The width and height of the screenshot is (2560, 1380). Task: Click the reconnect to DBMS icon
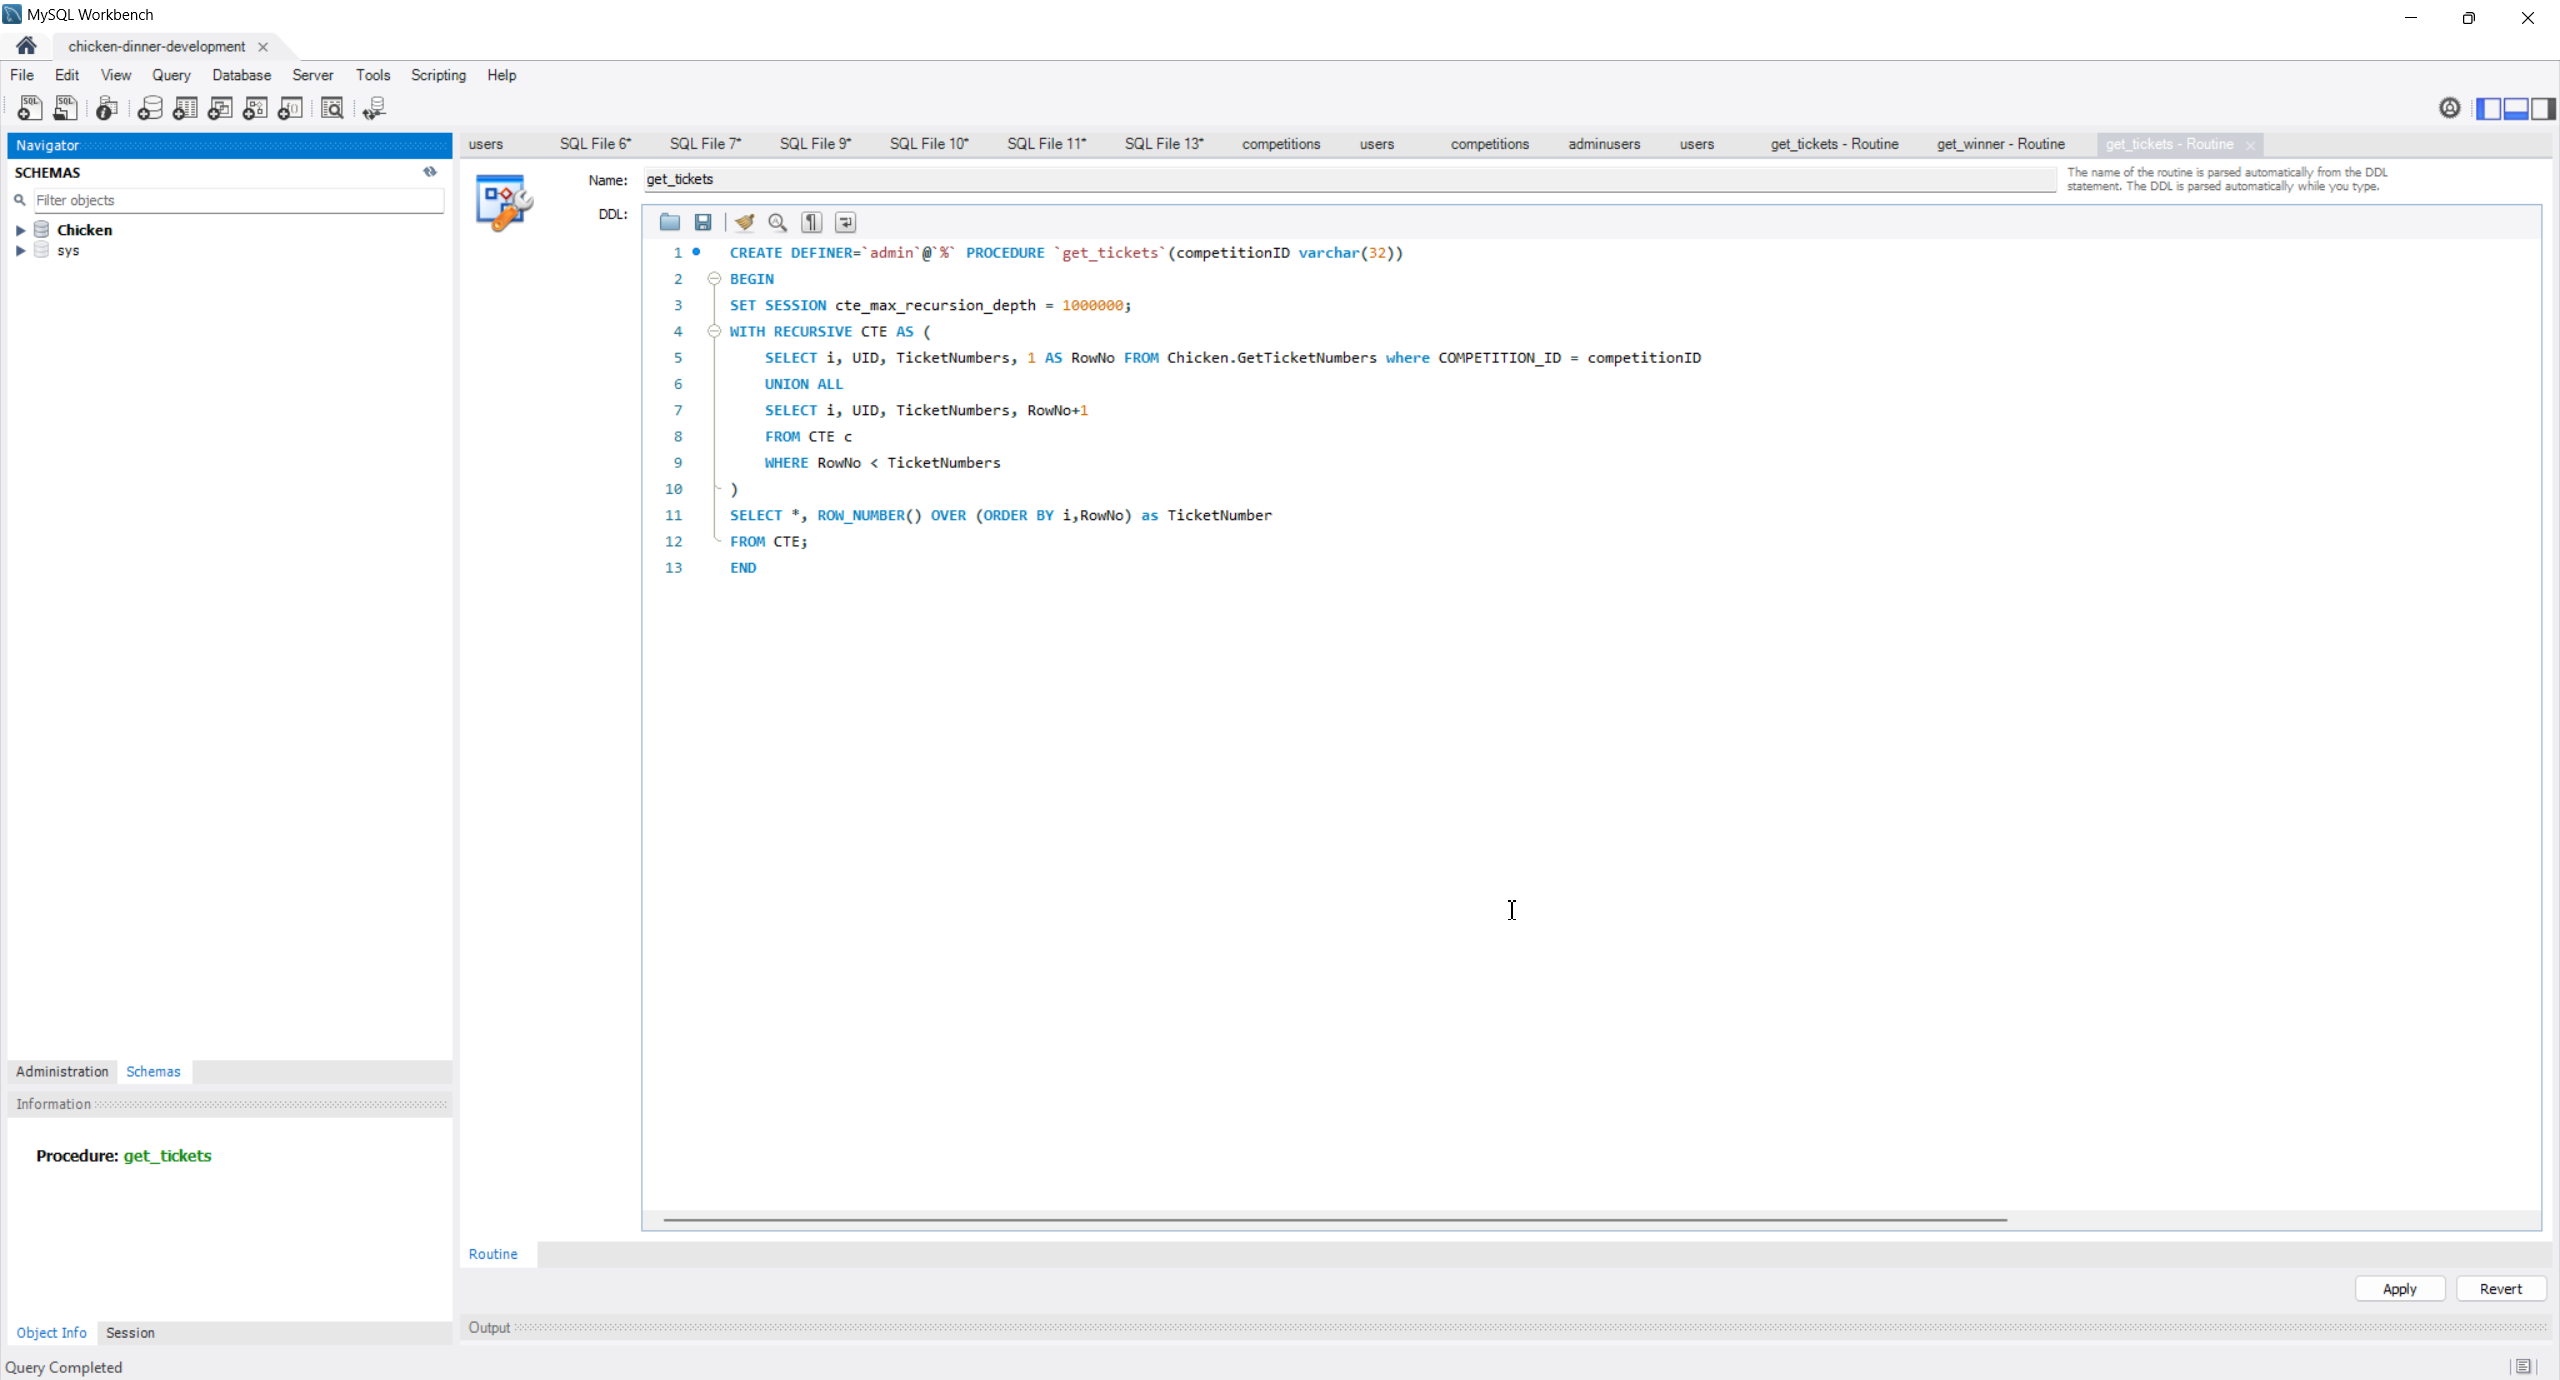pos(374,108)
